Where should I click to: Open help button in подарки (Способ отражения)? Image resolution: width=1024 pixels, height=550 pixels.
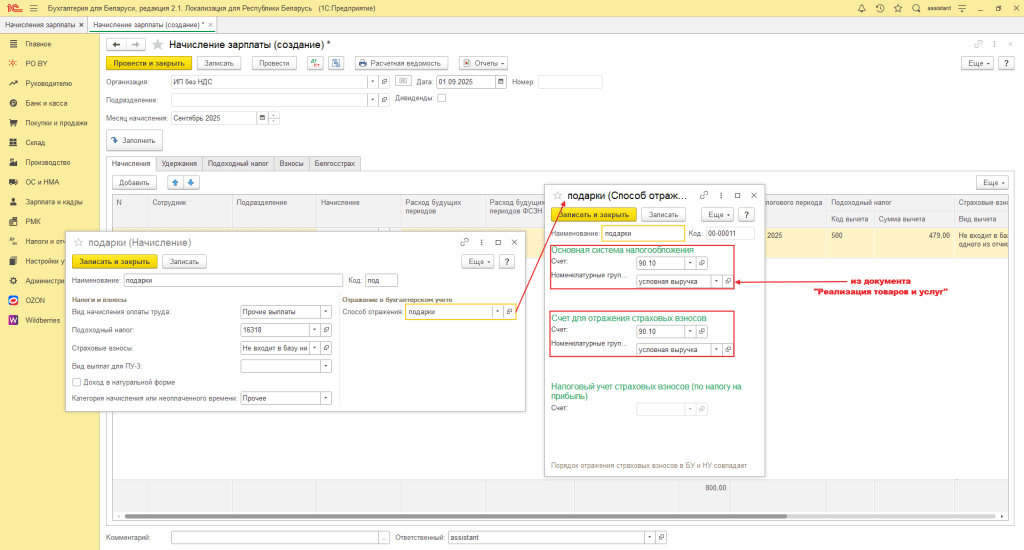coord(746,214)
